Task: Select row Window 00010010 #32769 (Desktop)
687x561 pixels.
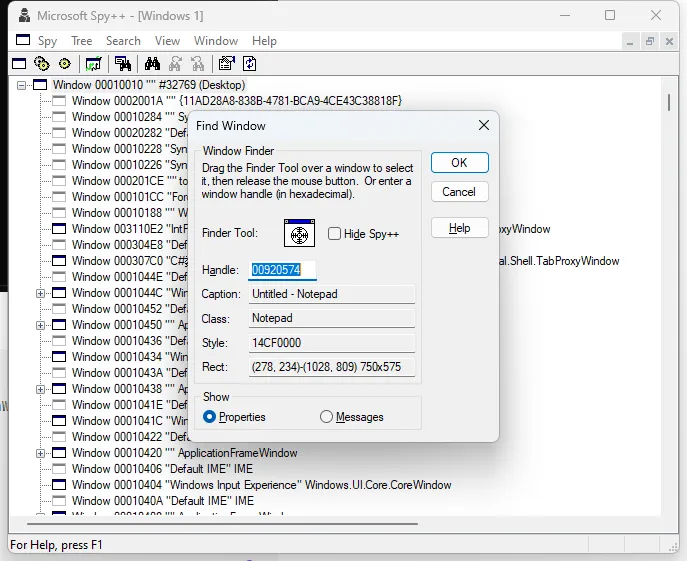Action: click(149, 85)
